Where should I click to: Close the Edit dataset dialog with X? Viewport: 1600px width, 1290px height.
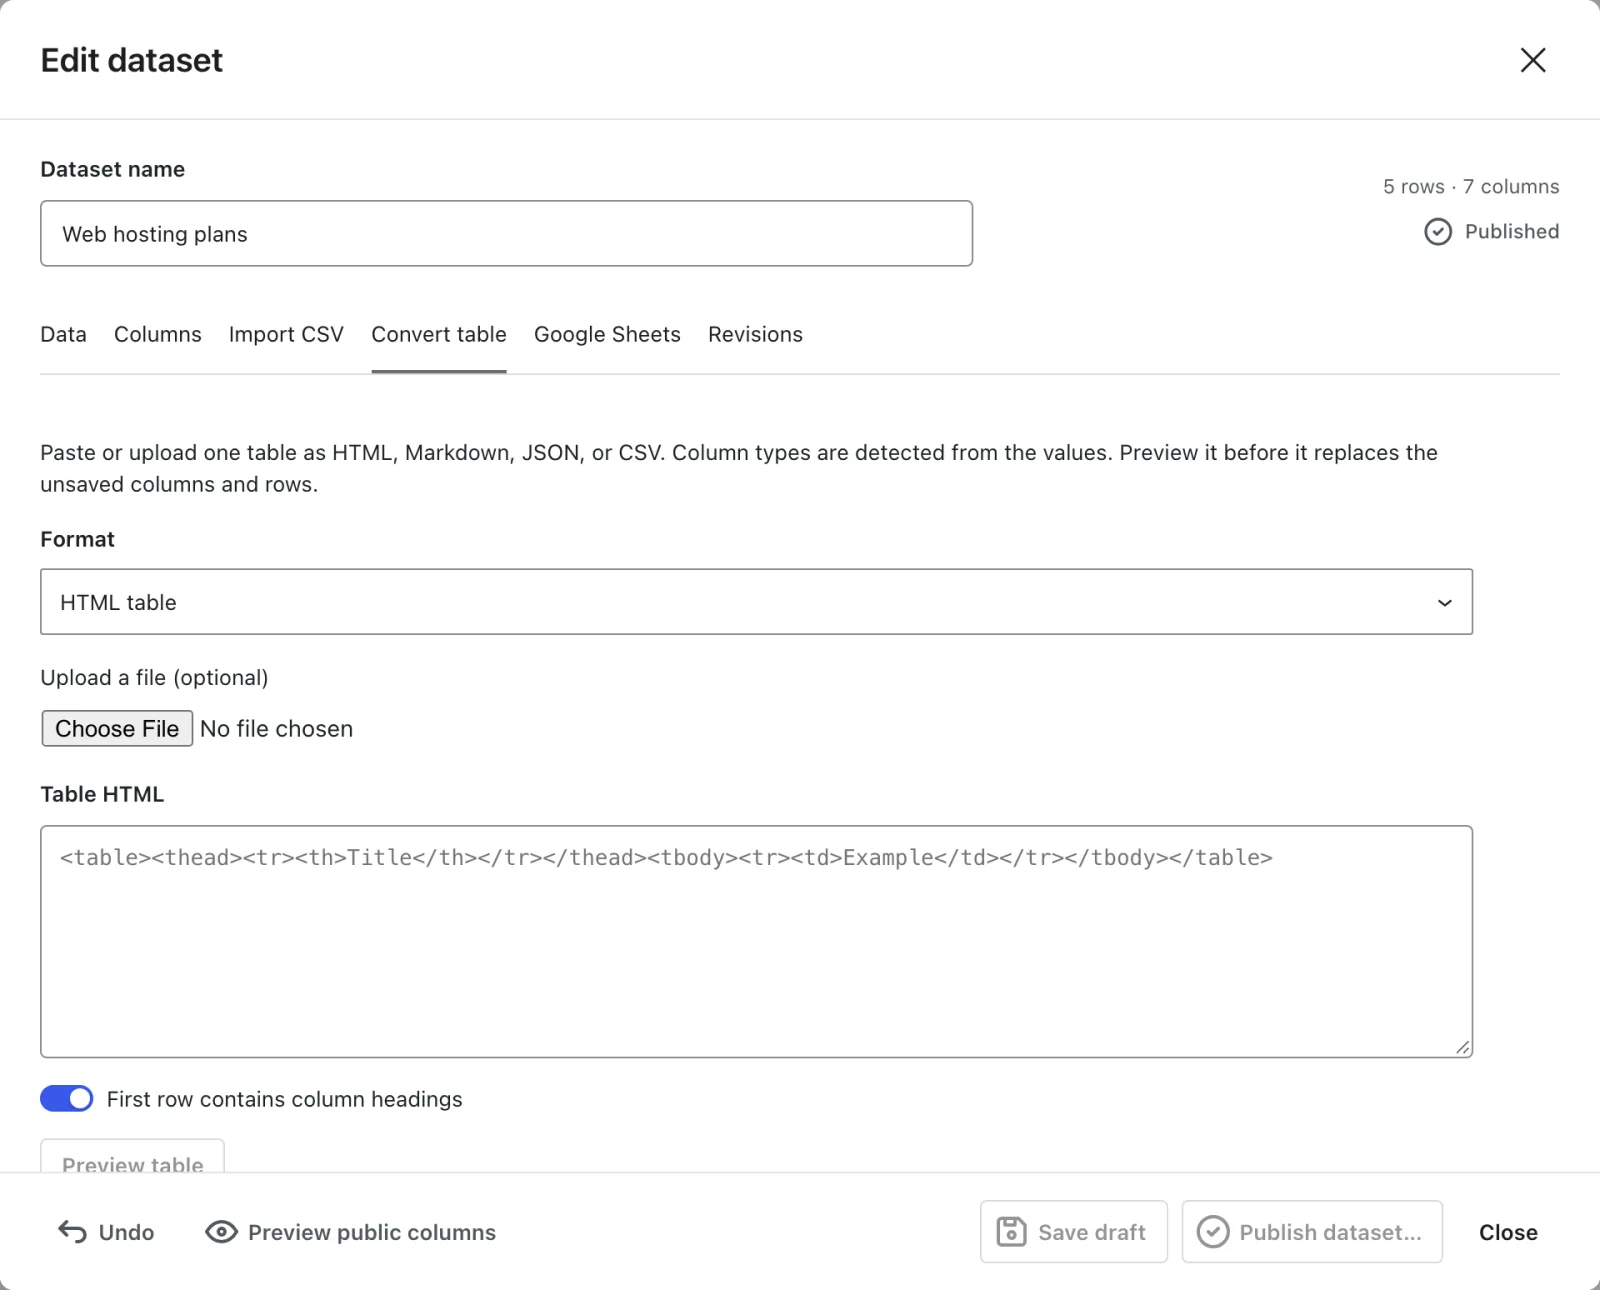tap(1533, 60)
